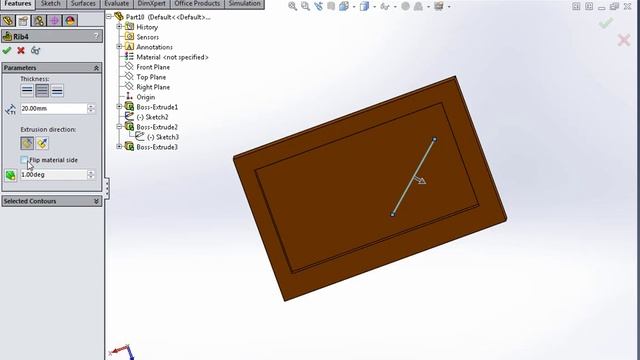Switch to the Office Products tab
Screen dimensions: 640x360
click(197, 4)
